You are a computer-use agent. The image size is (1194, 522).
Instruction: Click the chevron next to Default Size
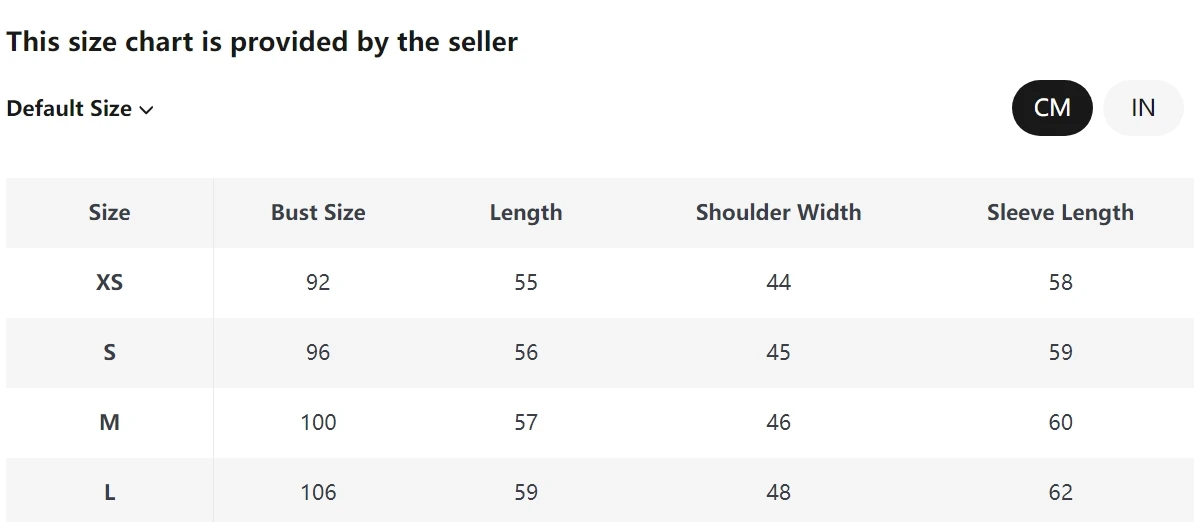tap(146, 110)
